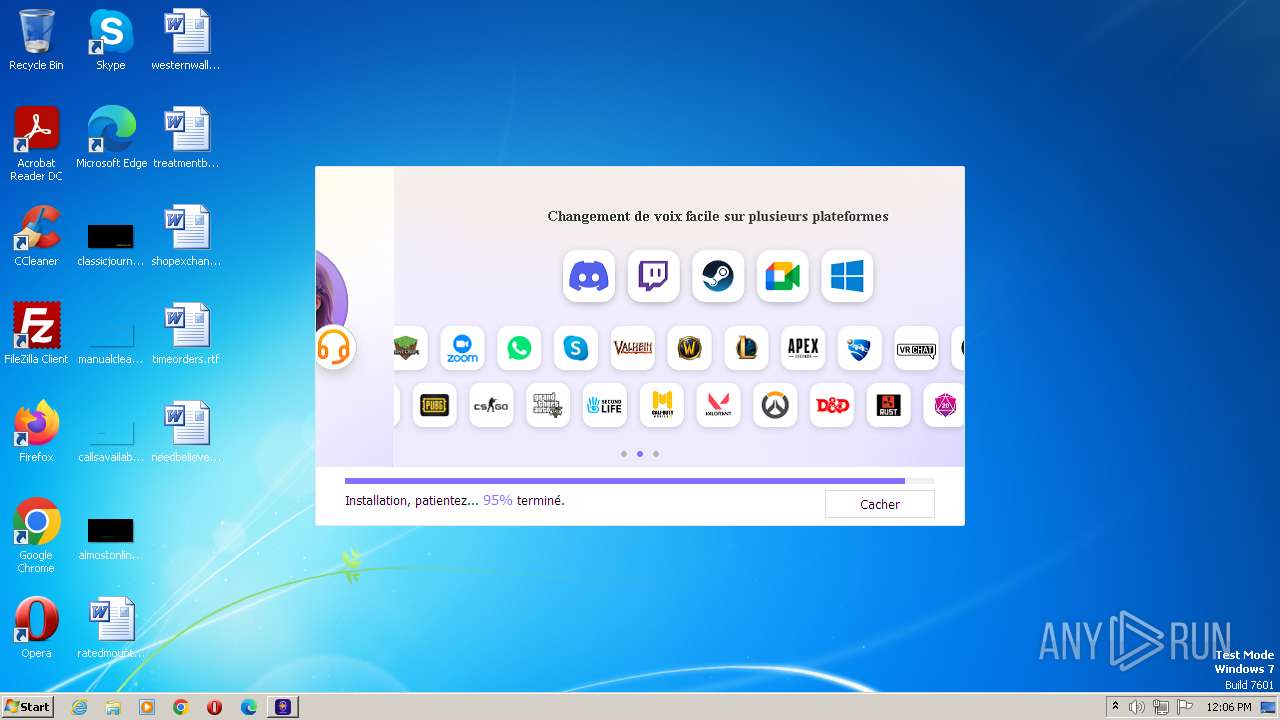The width and height of the screenshot is (1280, 720).
Task: Click the orange headset icon
Action: 335,348
